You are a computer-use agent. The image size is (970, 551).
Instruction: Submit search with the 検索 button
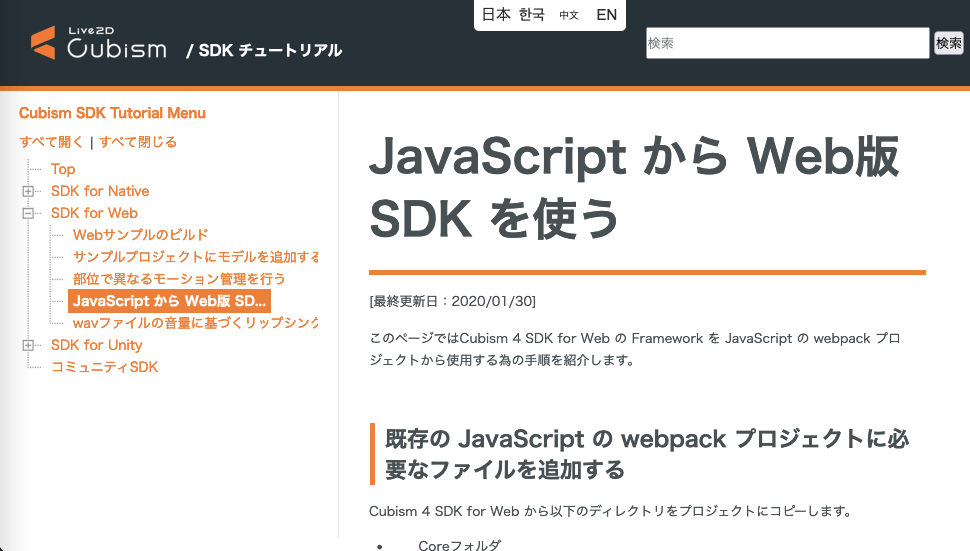pos(948,43)
